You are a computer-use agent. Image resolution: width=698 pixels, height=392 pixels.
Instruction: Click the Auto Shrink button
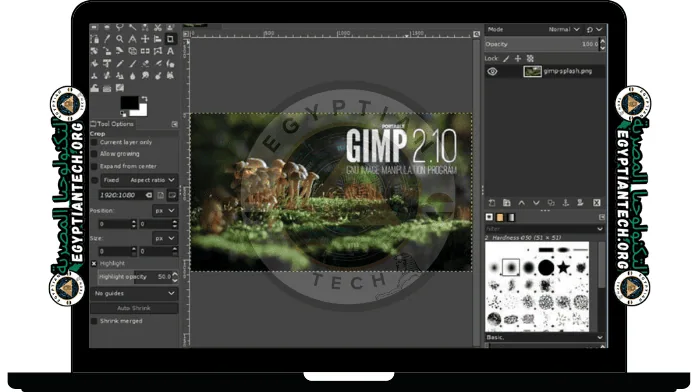click(x=134, y=308)
